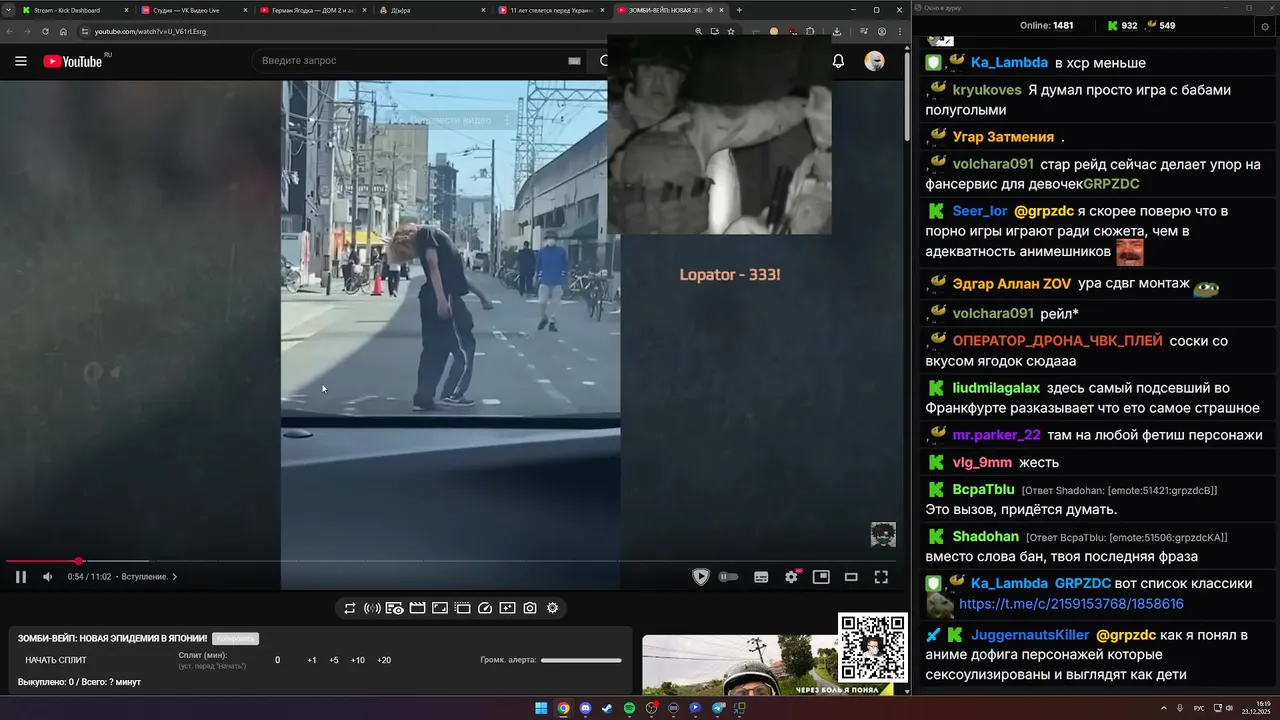Switch to 'Студия — VK Видео Live' tab
This screenshot has width=1280, height=720.
tap(193, 10)
